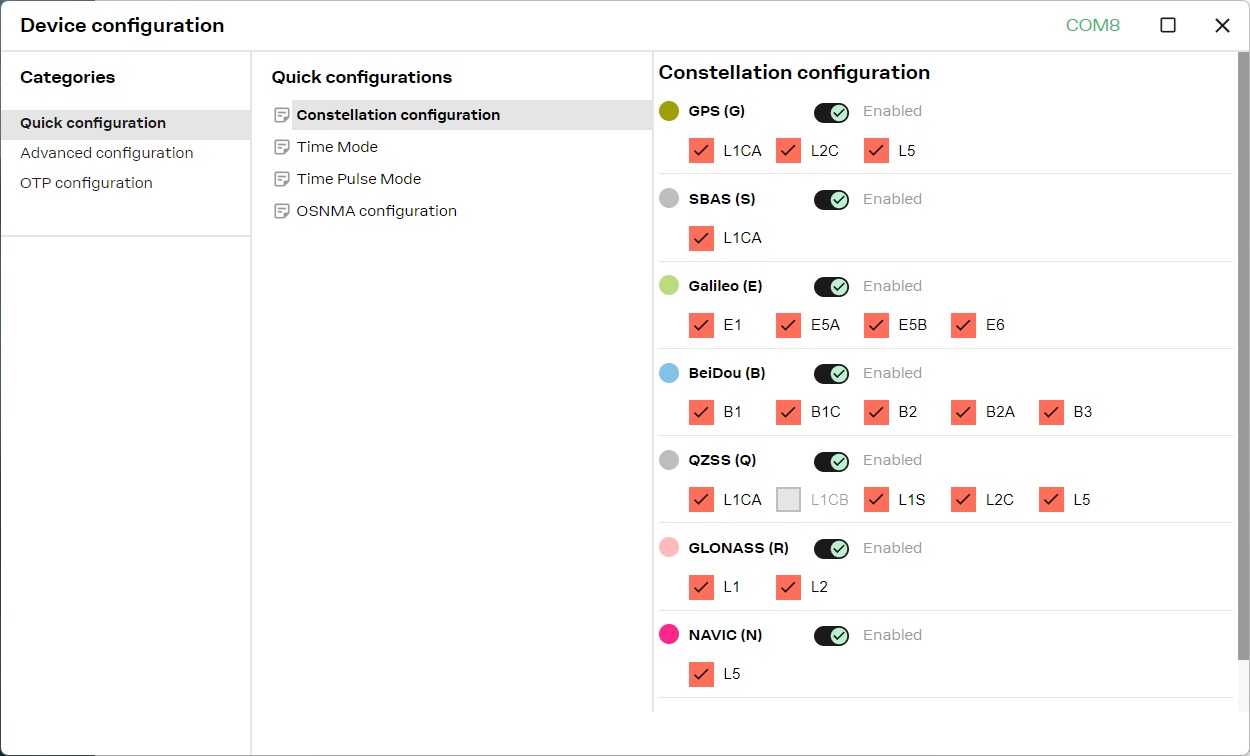Click the COM8 port label
The height and width of the screenshot is (756, 1250).
pos(1093,25)
